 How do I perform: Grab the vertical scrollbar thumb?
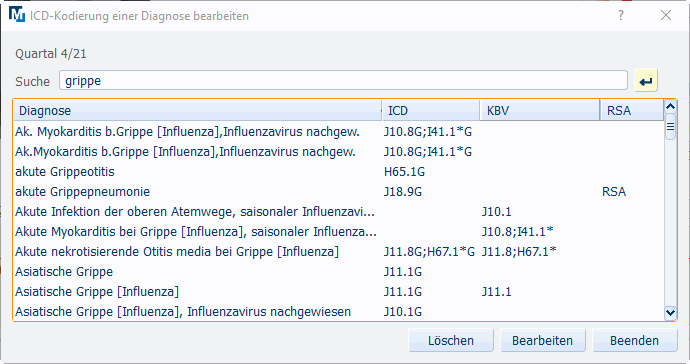point(670,127)
